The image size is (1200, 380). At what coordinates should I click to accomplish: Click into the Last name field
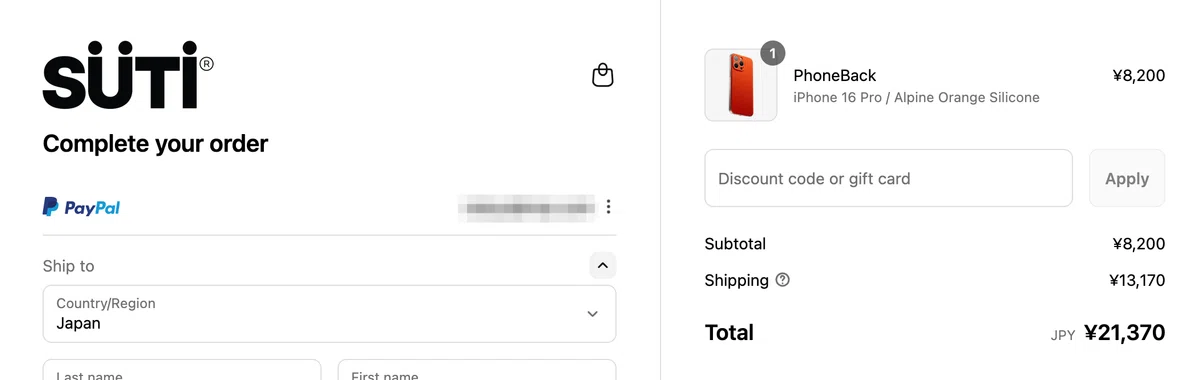(x=182, y=370)
